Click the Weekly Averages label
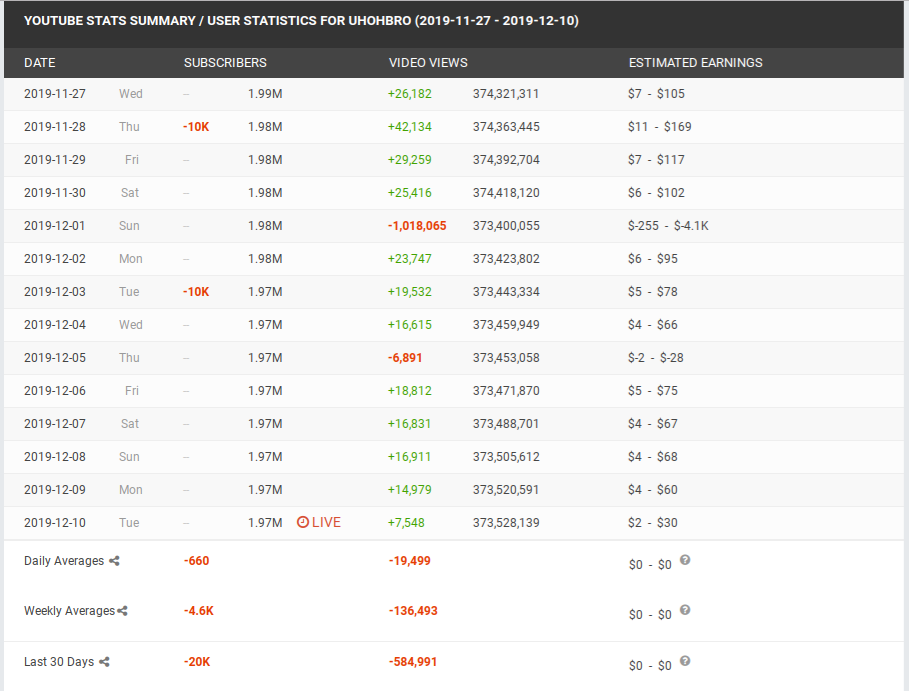This screenshot has width=909, height=691. 70,611
